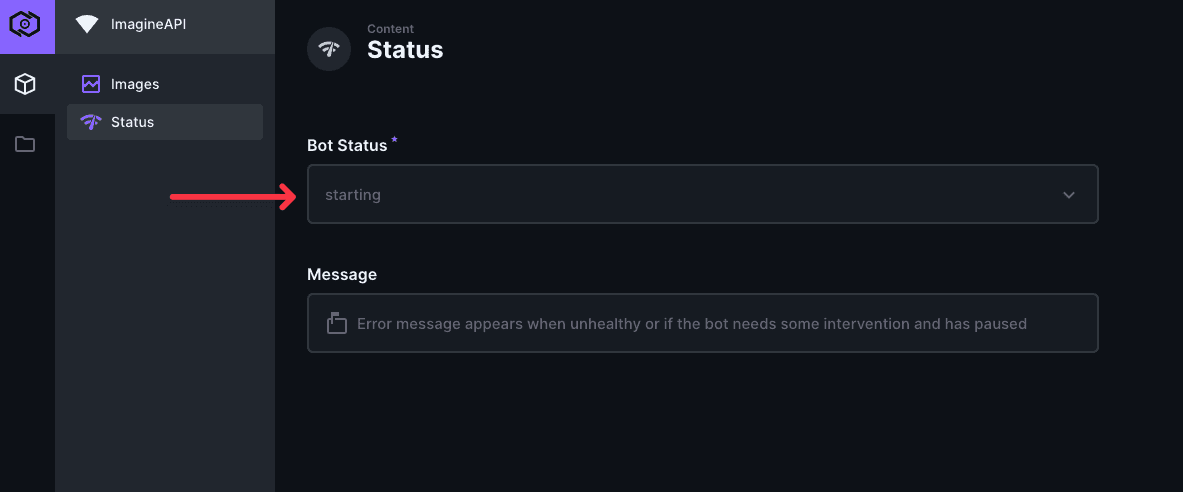Open the File Library folder icon
Image resolution: width=1183 pixels, height=492 pixels.
[25, 143]
